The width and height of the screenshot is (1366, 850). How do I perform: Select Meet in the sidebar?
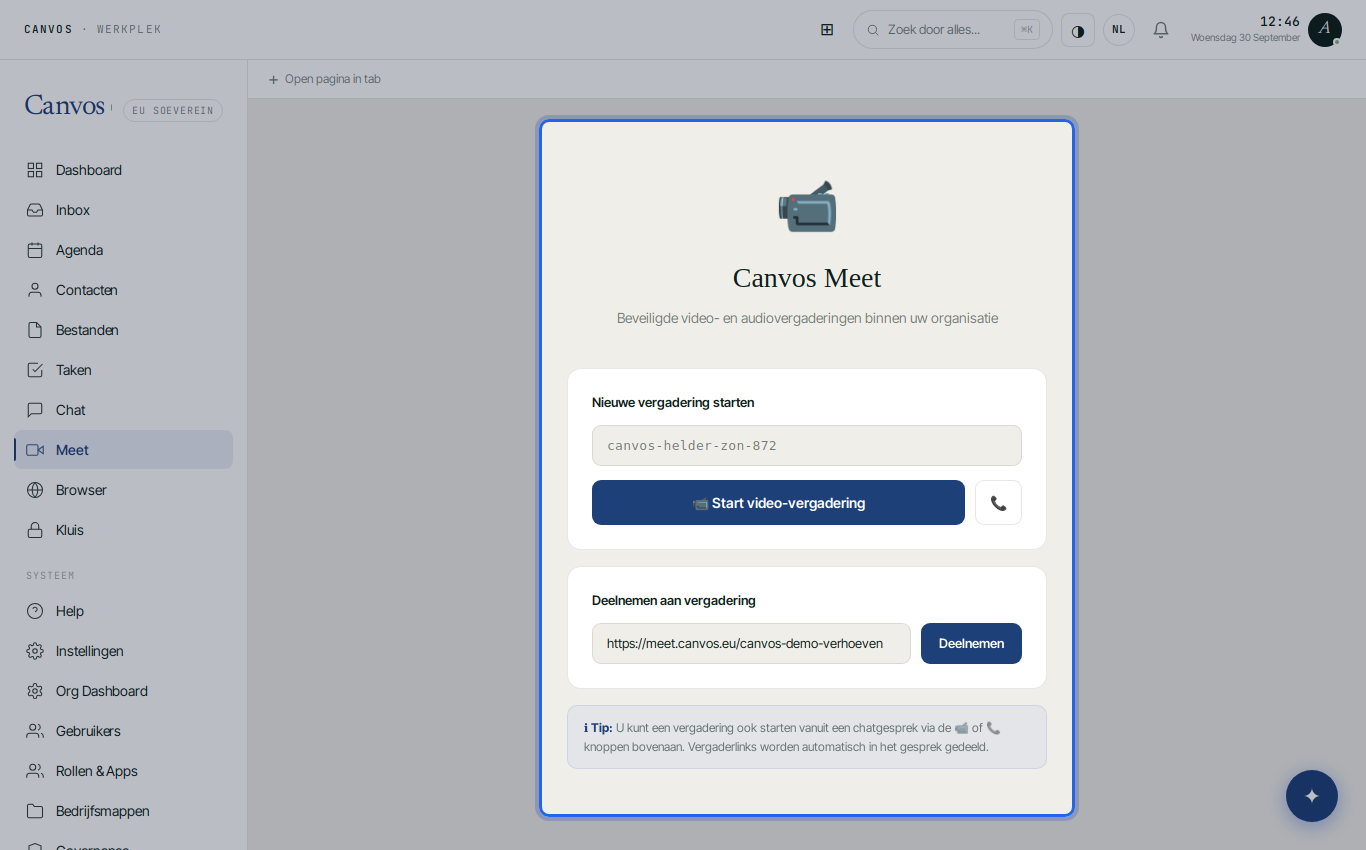pyautogui.click(x=124, y=450)
